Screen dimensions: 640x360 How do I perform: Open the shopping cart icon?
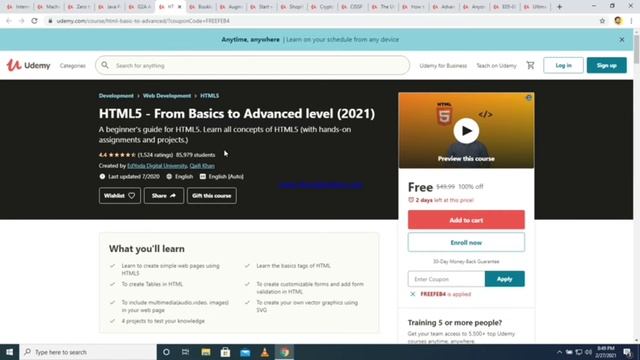(x=530, y=65)
